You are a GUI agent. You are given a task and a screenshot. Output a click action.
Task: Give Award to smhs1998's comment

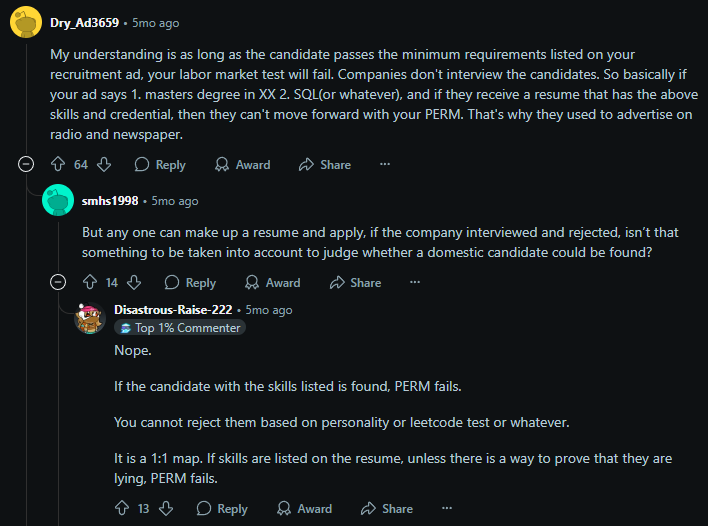[273, 283]
